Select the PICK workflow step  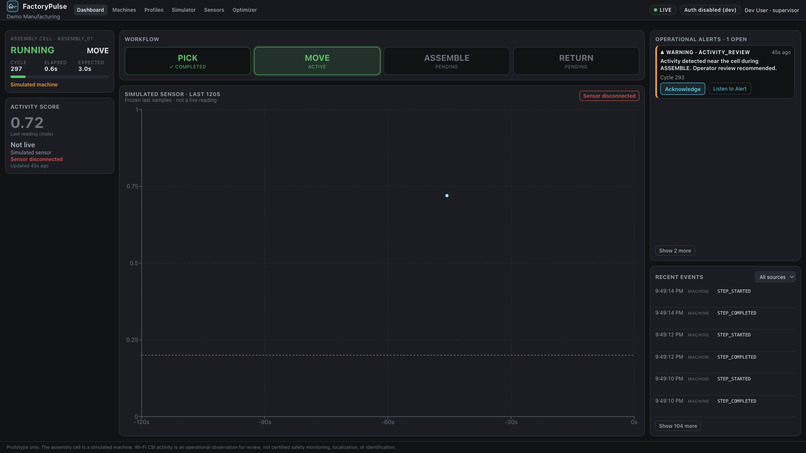click(x=188, y=61)
